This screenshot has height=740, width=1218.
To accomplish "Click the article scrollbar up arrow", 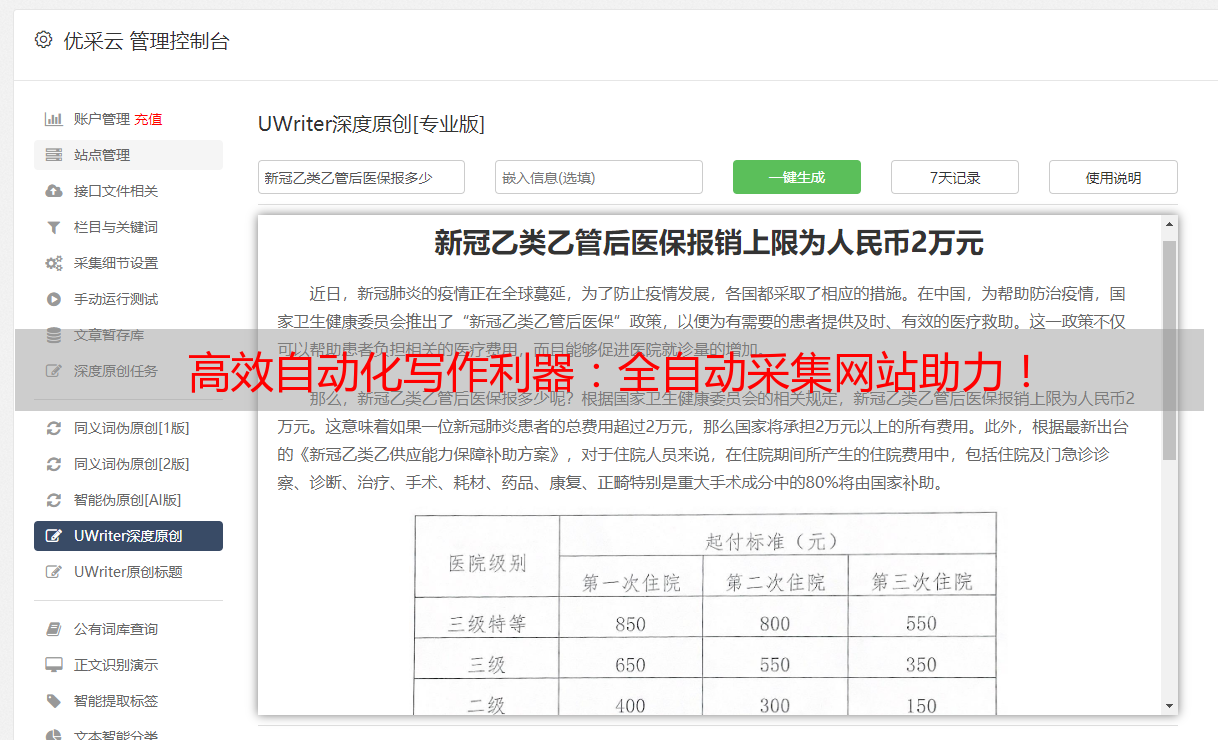I will click(x=1169, y=225).
